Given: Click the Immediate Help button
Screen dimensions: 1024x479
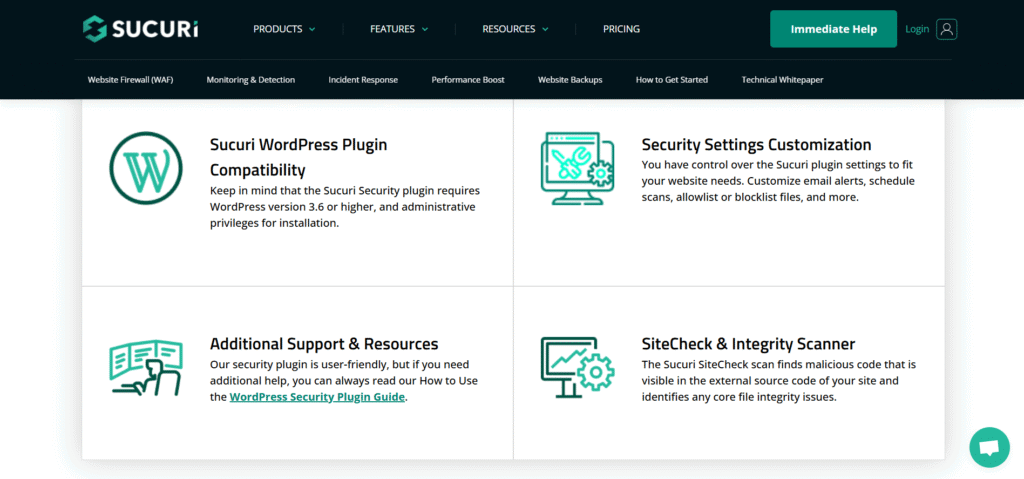Looking at the screenshot, I should coord(833,29).
